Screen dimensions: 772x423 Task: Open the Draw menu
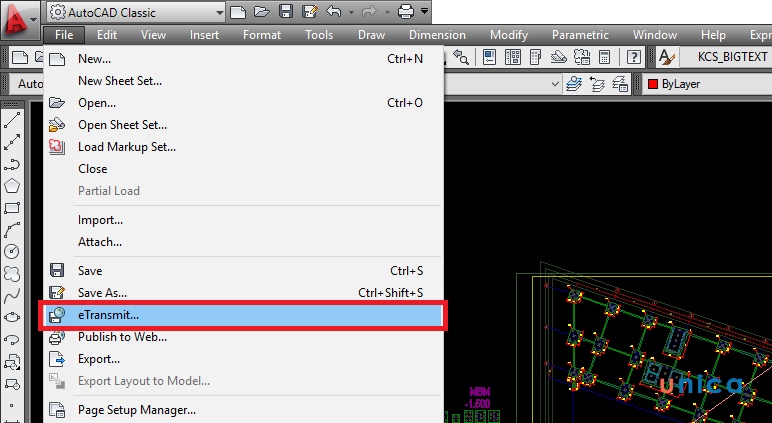(x=371, y=35)
